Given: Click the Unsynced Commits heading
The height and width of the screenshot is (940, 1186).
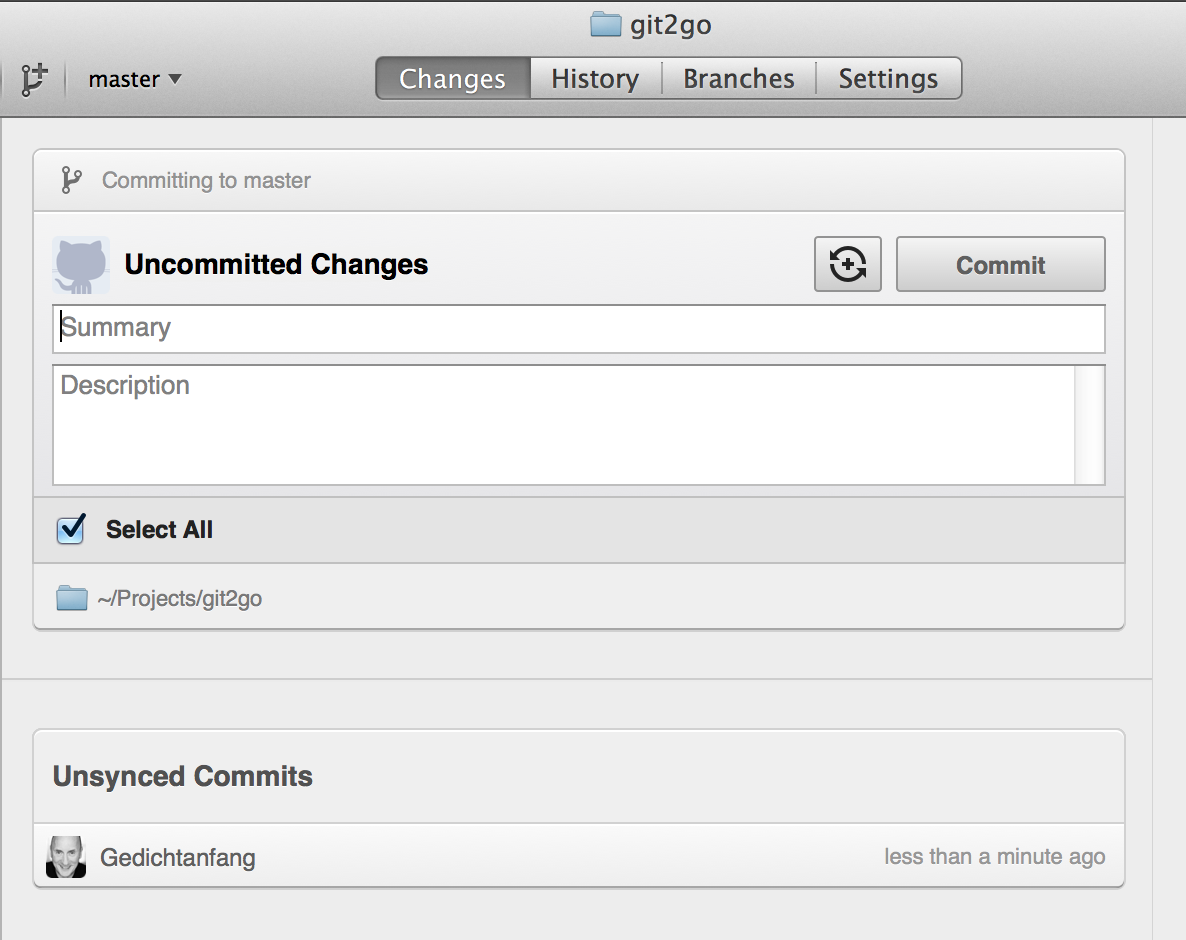Looking at the screenshot, I should coord(182,776).
